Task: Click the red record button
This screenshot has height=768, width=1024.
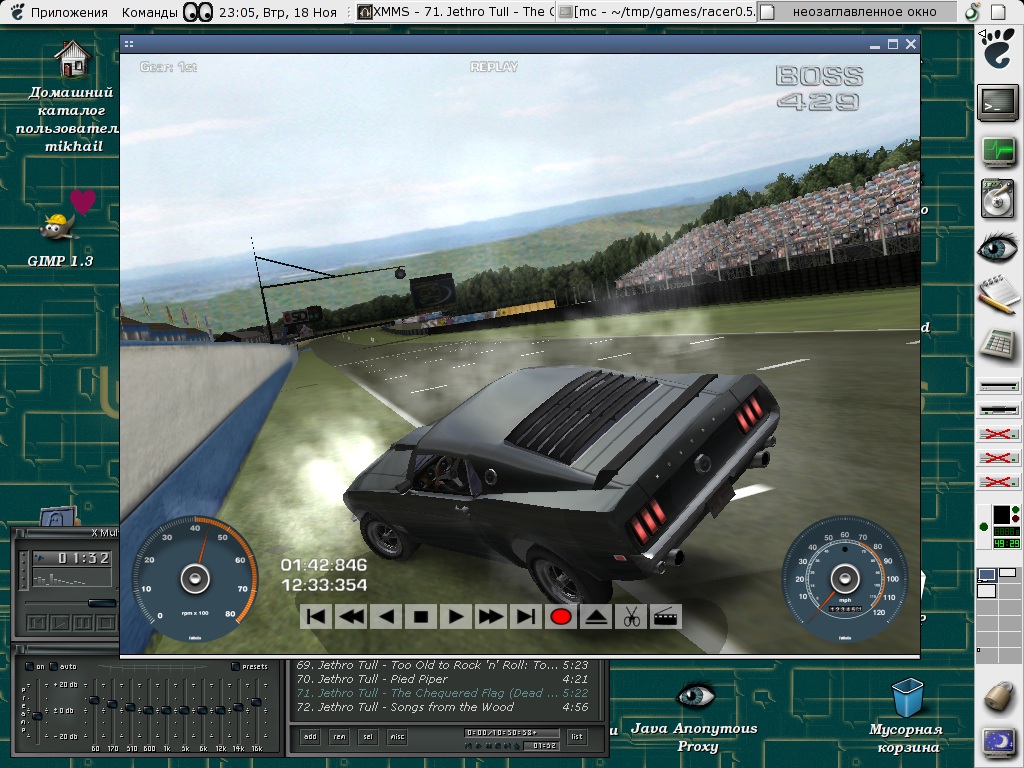Action: click(x=561, y=617)
